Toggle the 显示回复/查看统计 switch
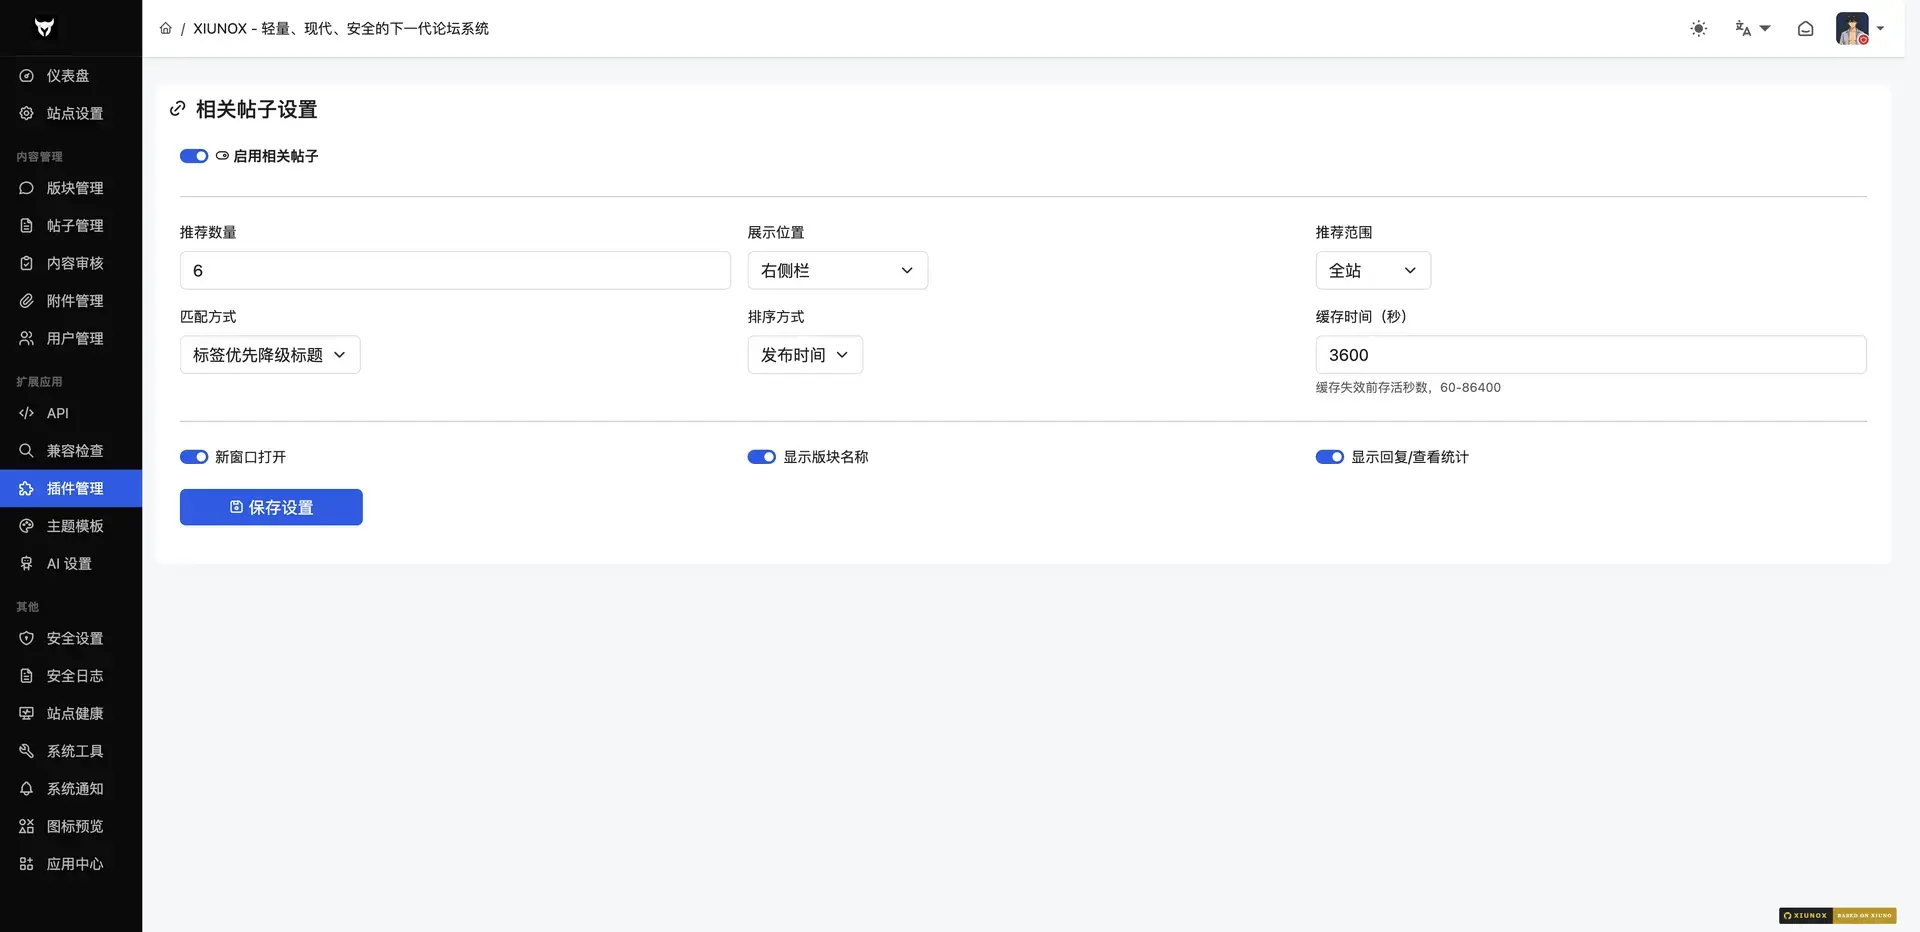This screenshot has width=1920, height=932. click(1330, 457)
